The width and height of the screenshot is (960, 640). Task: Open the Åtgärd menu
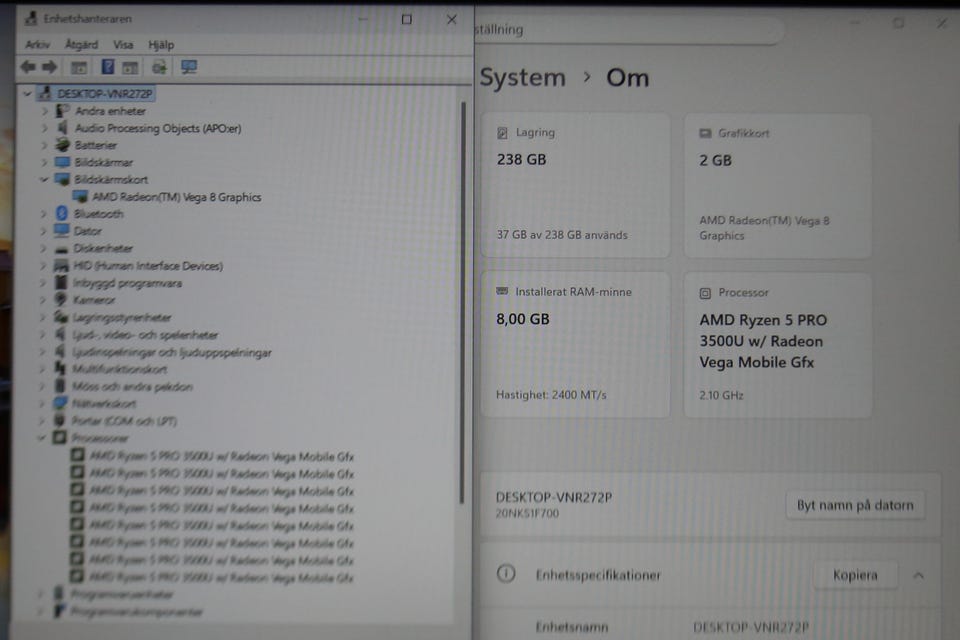[x=81, y=45]
